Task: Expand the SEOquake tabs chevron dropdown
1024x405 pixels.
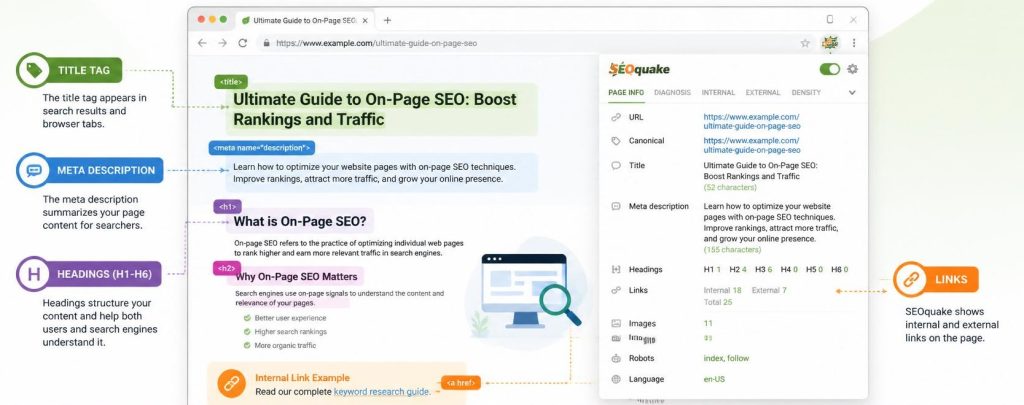Action: coord(852,93)
